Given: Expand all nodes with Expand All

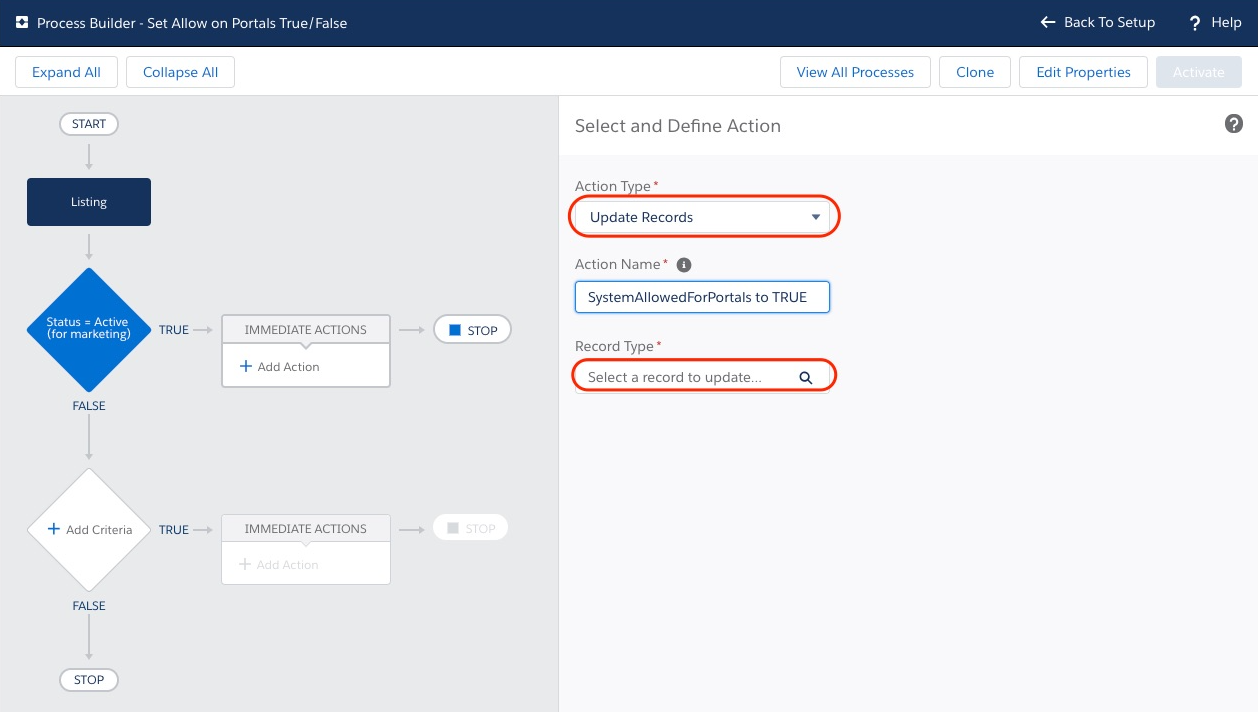Looking at the screenshot, I should 66,71.
